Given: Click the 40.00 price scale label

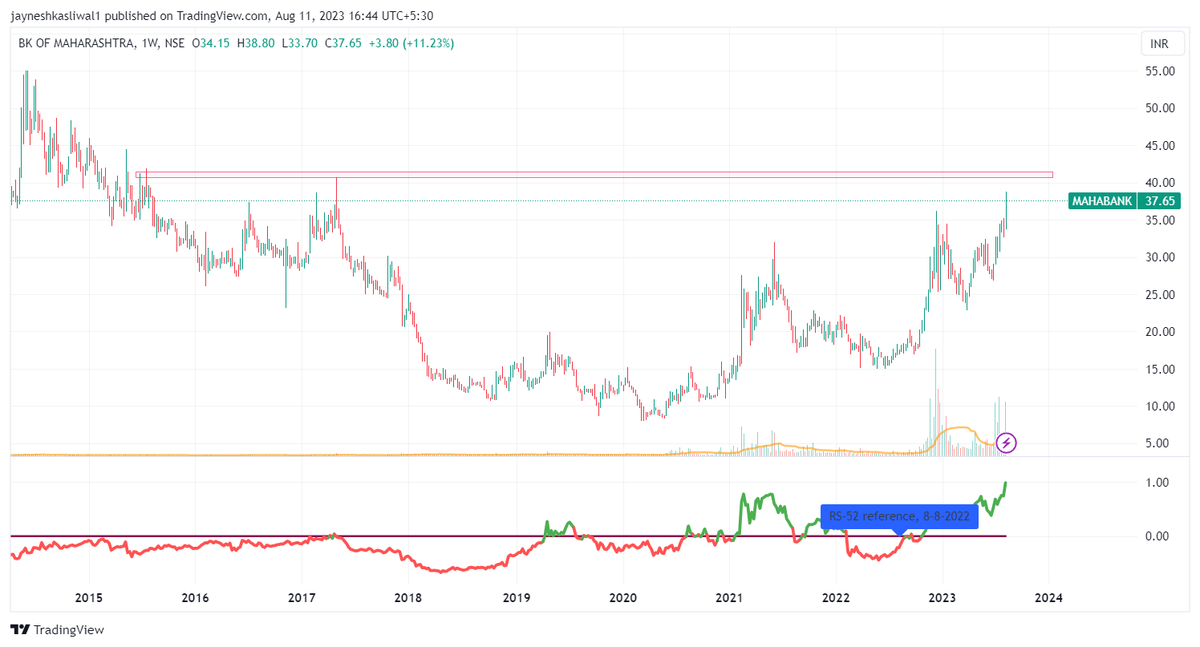Looking at the screenshot, I should [1160, 183].
